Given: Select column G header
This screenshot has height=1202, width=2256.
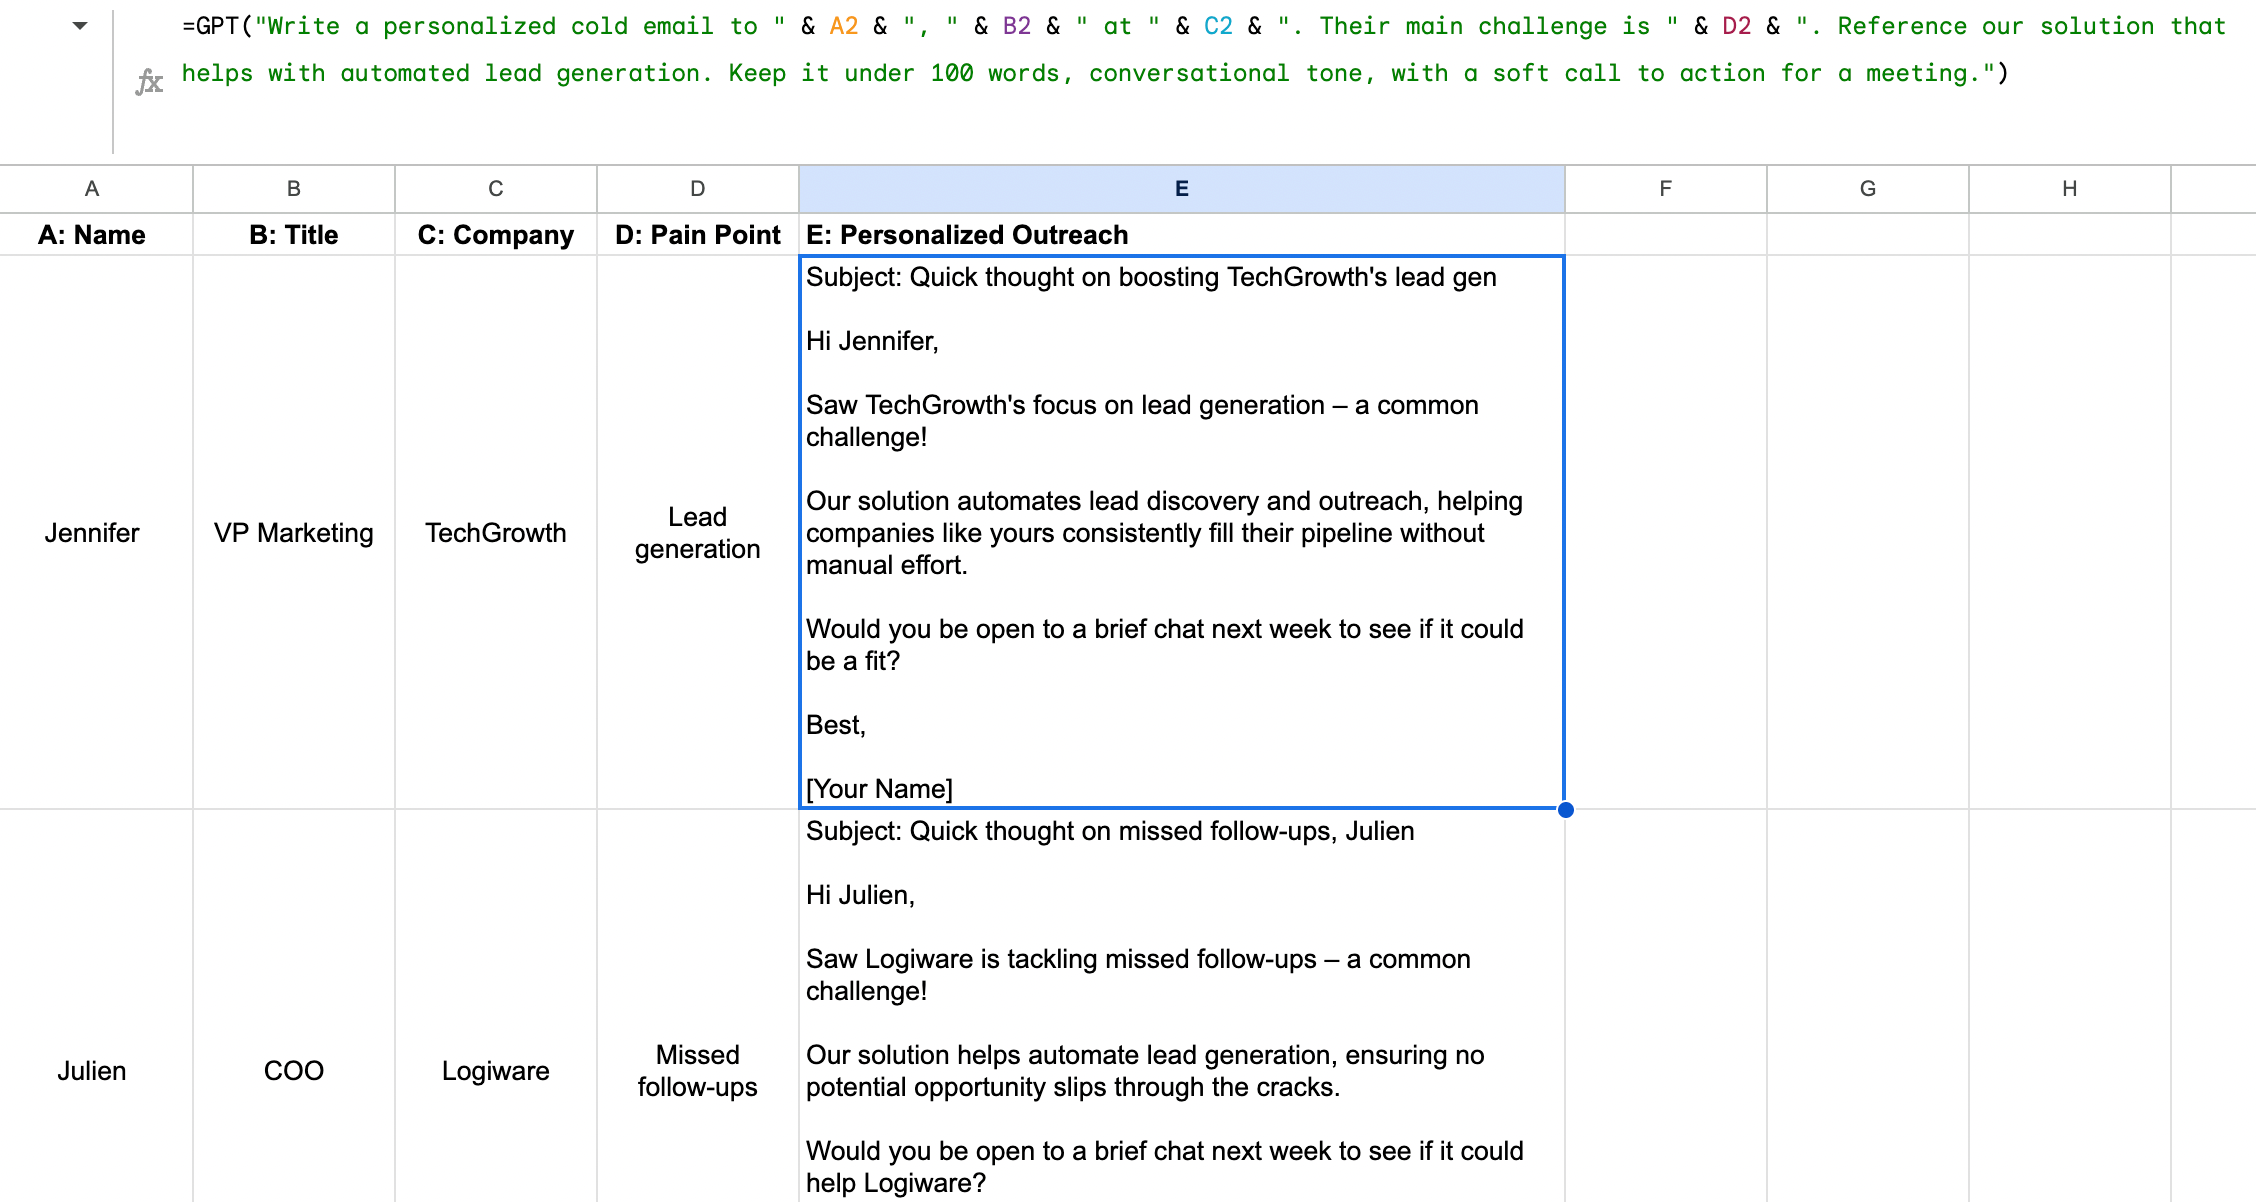Looking at the screenshot, I should pos(1868,189).
